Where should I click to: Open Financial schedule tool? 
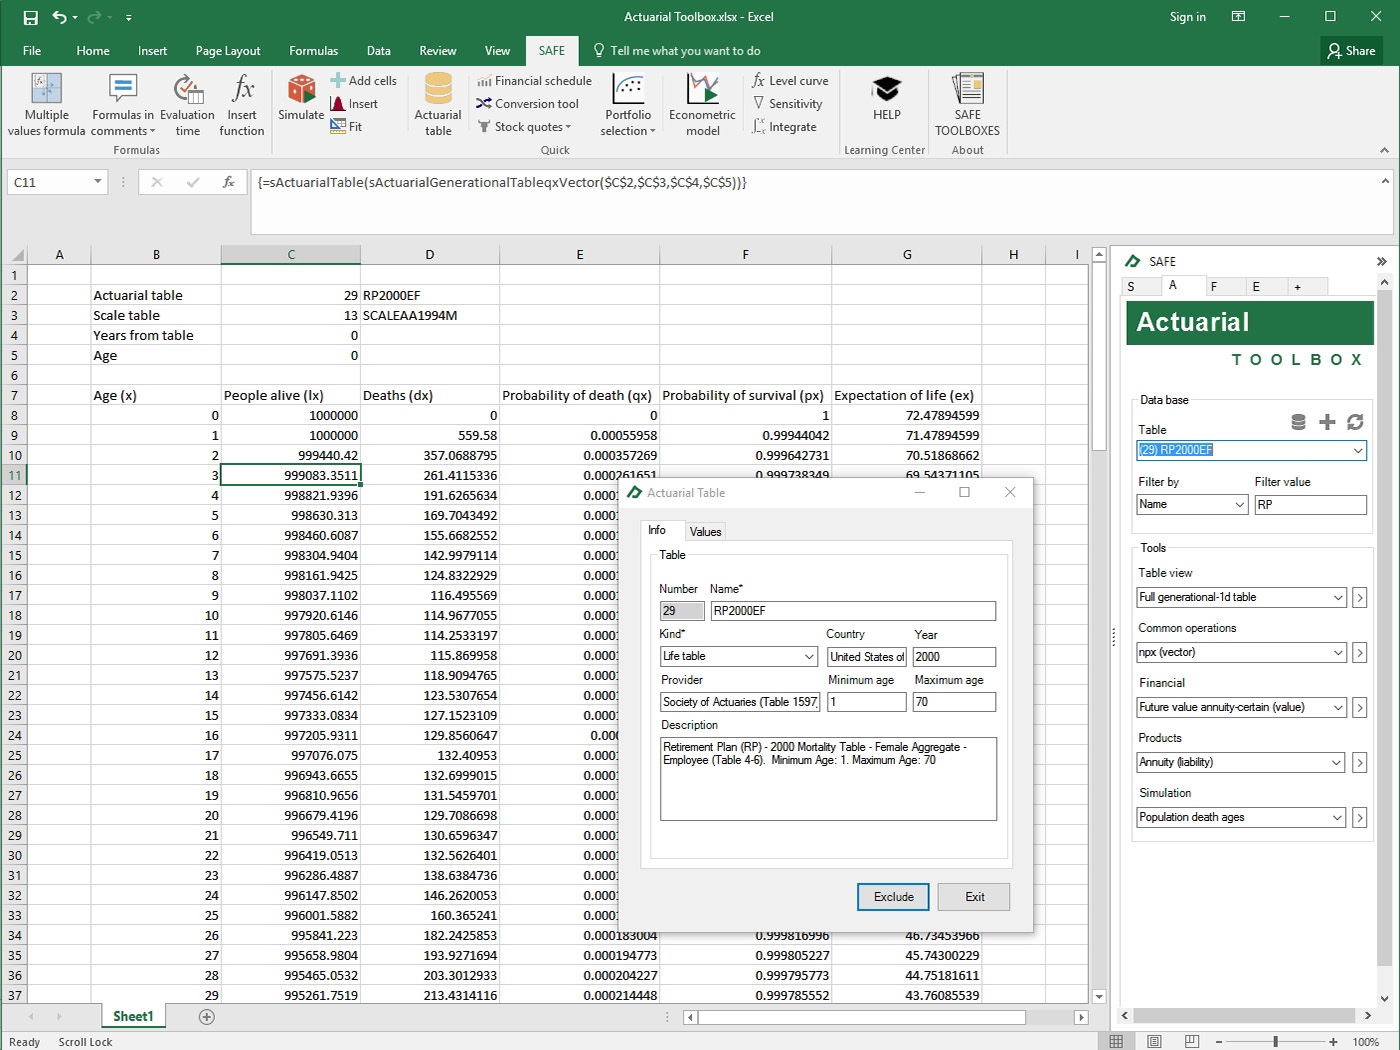click(x=534, y=81)
